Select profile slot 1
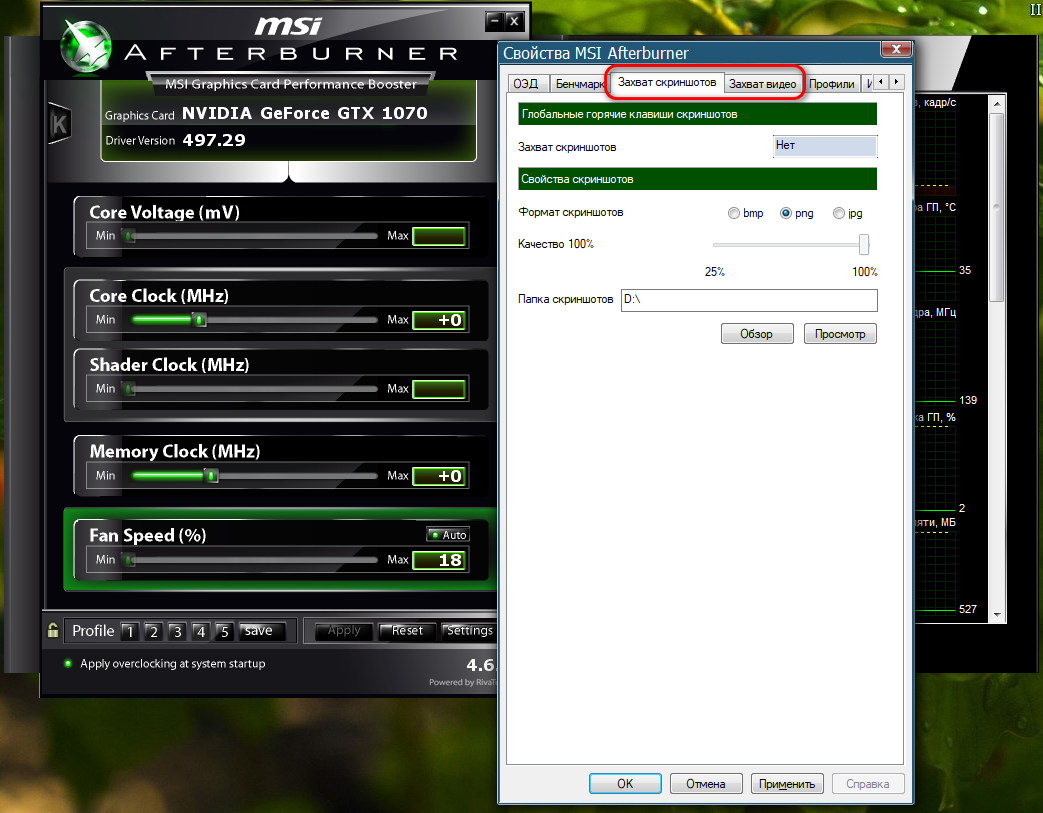 point(130,631)
